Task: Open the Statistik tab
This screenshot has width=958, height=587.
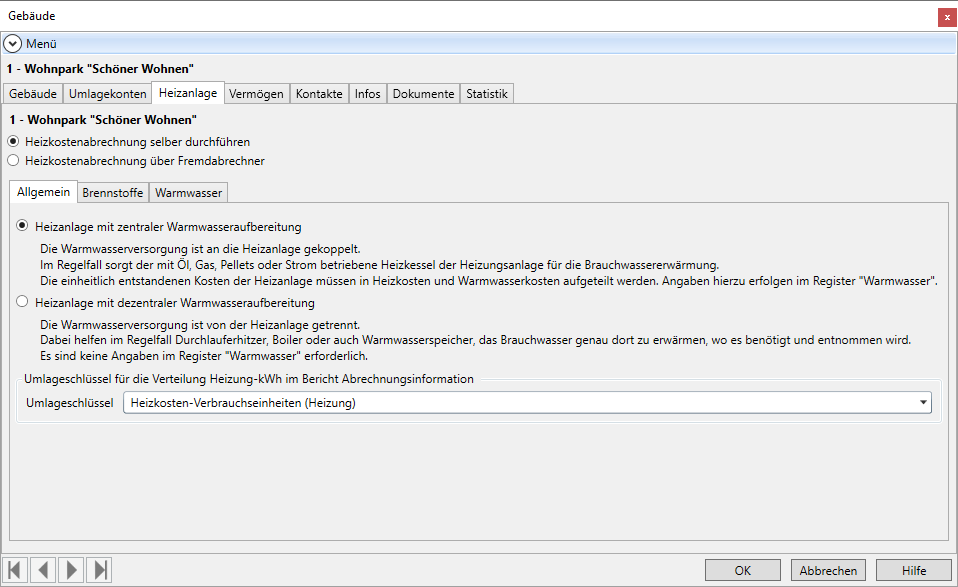Action: [487, 94]
